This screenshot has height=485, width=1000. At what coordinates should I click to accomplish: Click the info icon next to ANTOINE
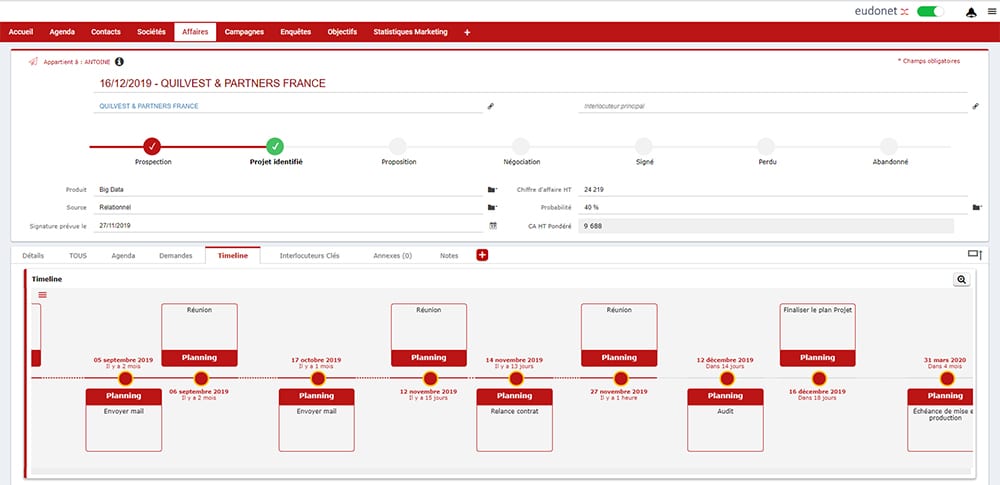[119, 61]
